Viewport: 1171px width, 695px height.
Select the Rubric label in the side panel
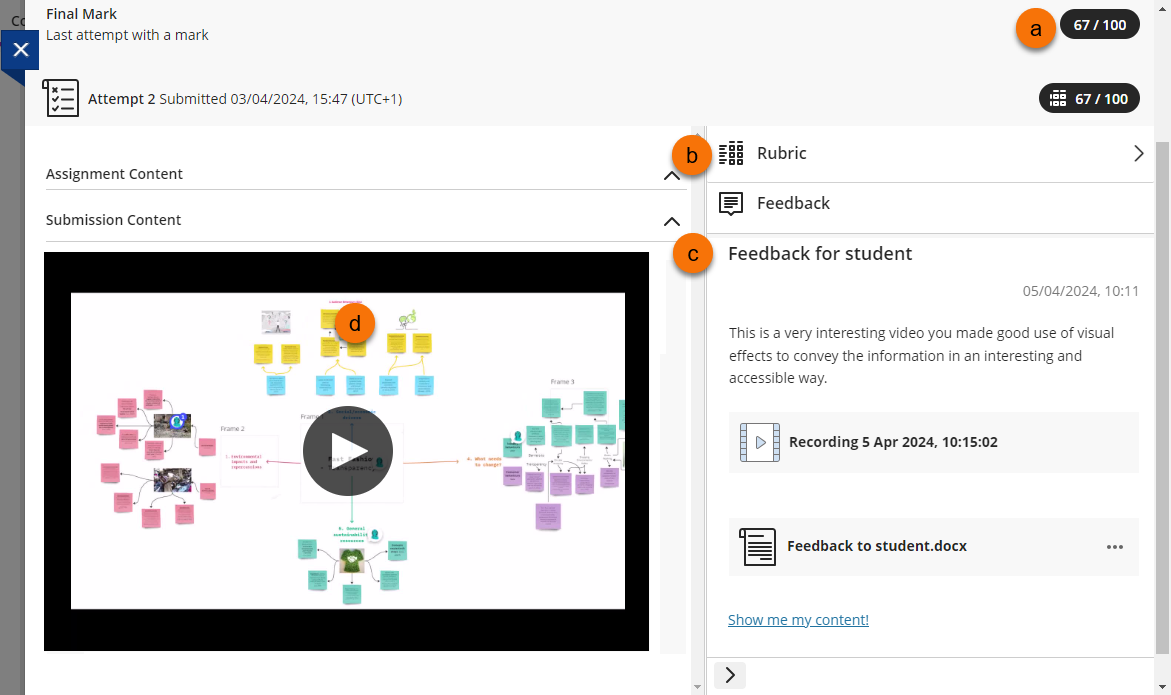tap(781, 154)
